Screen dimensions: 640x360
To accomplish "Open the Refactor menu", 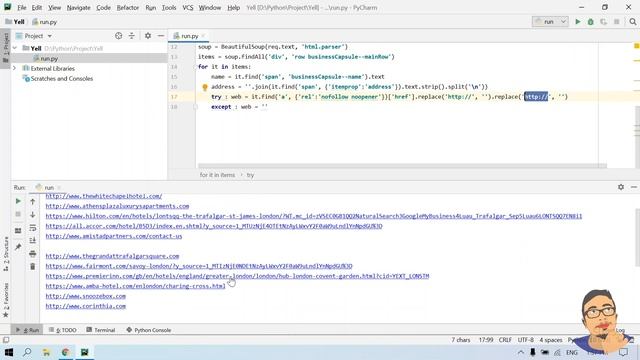I will [x=128, y=7].
